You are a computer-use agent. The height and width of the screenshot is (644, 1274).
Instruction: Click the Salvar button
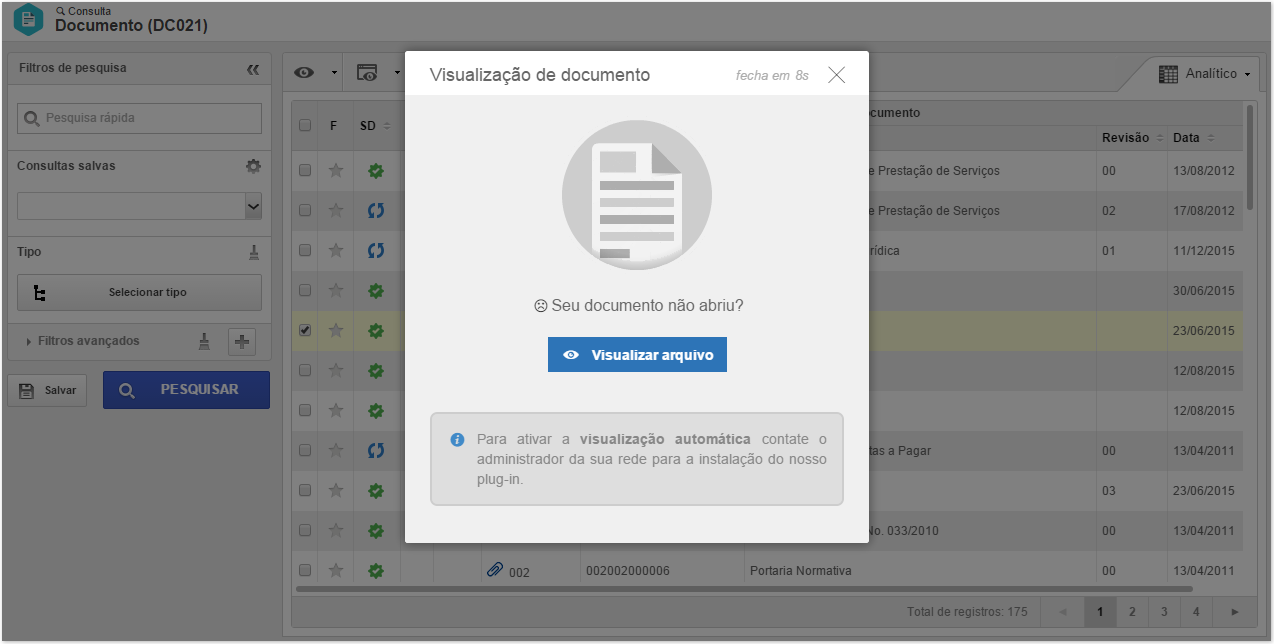click(47, 390)
